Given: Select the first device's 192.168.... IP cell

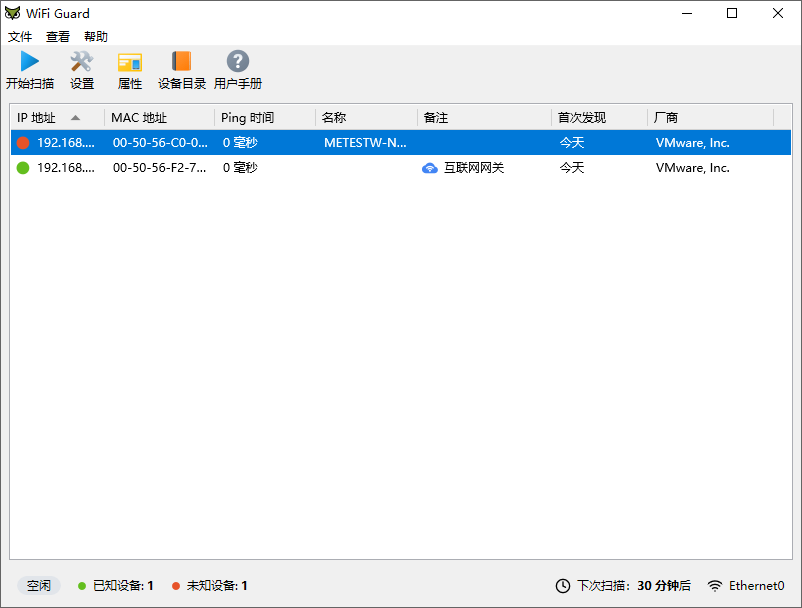Looking at the screenshot, I should click(66, 143).
